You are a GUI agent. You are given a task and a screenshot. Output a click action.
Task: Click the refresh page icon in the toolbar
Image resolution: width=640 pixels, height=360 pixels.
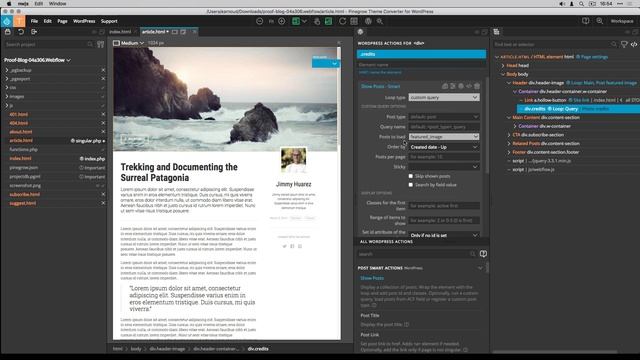click(x=342, y=21)
